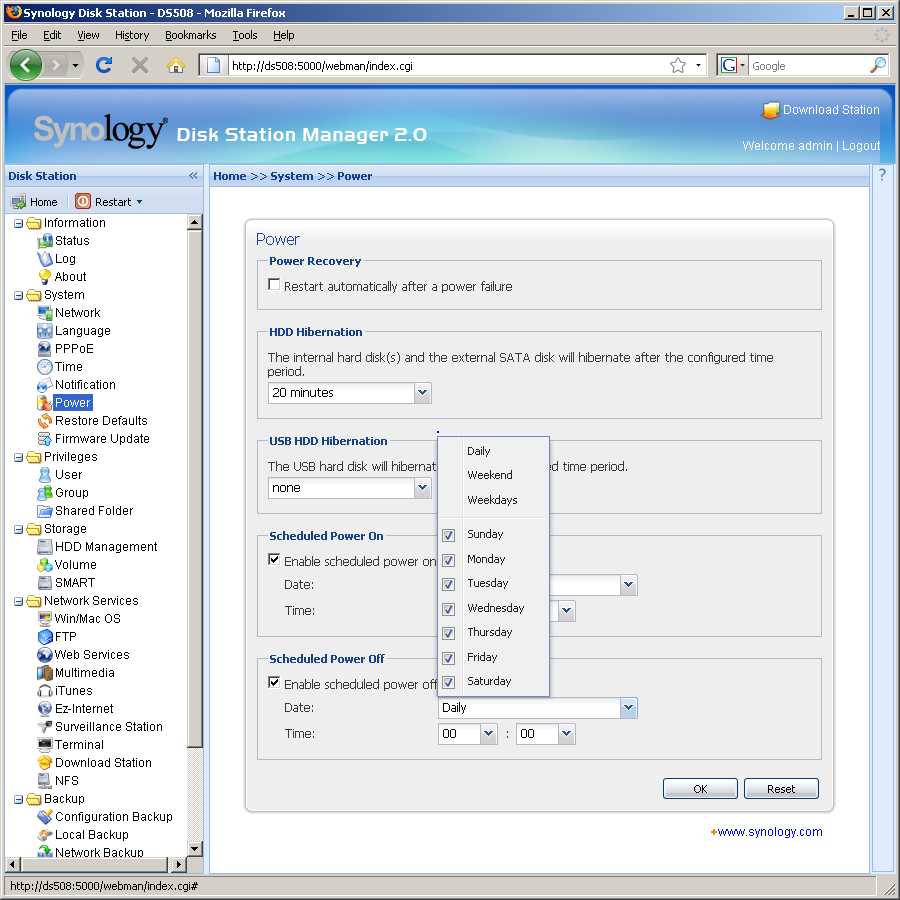The image size is (900, 900).
Task: Uncheck Saturday in the day list
Action: pyautogui.click(x=449, y=682)
